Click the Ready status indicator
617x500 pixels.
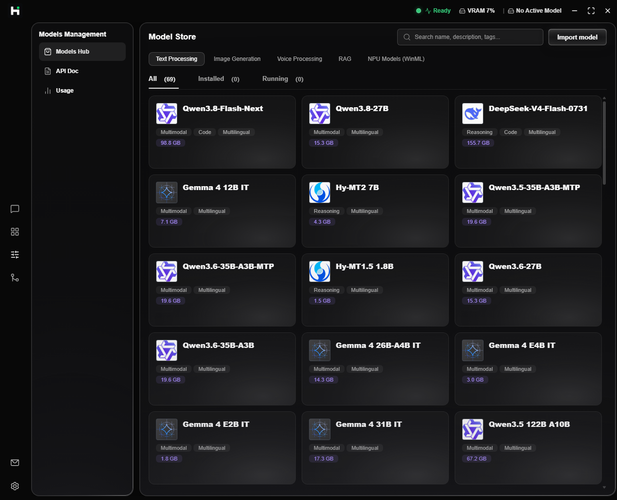coord(433,11)
